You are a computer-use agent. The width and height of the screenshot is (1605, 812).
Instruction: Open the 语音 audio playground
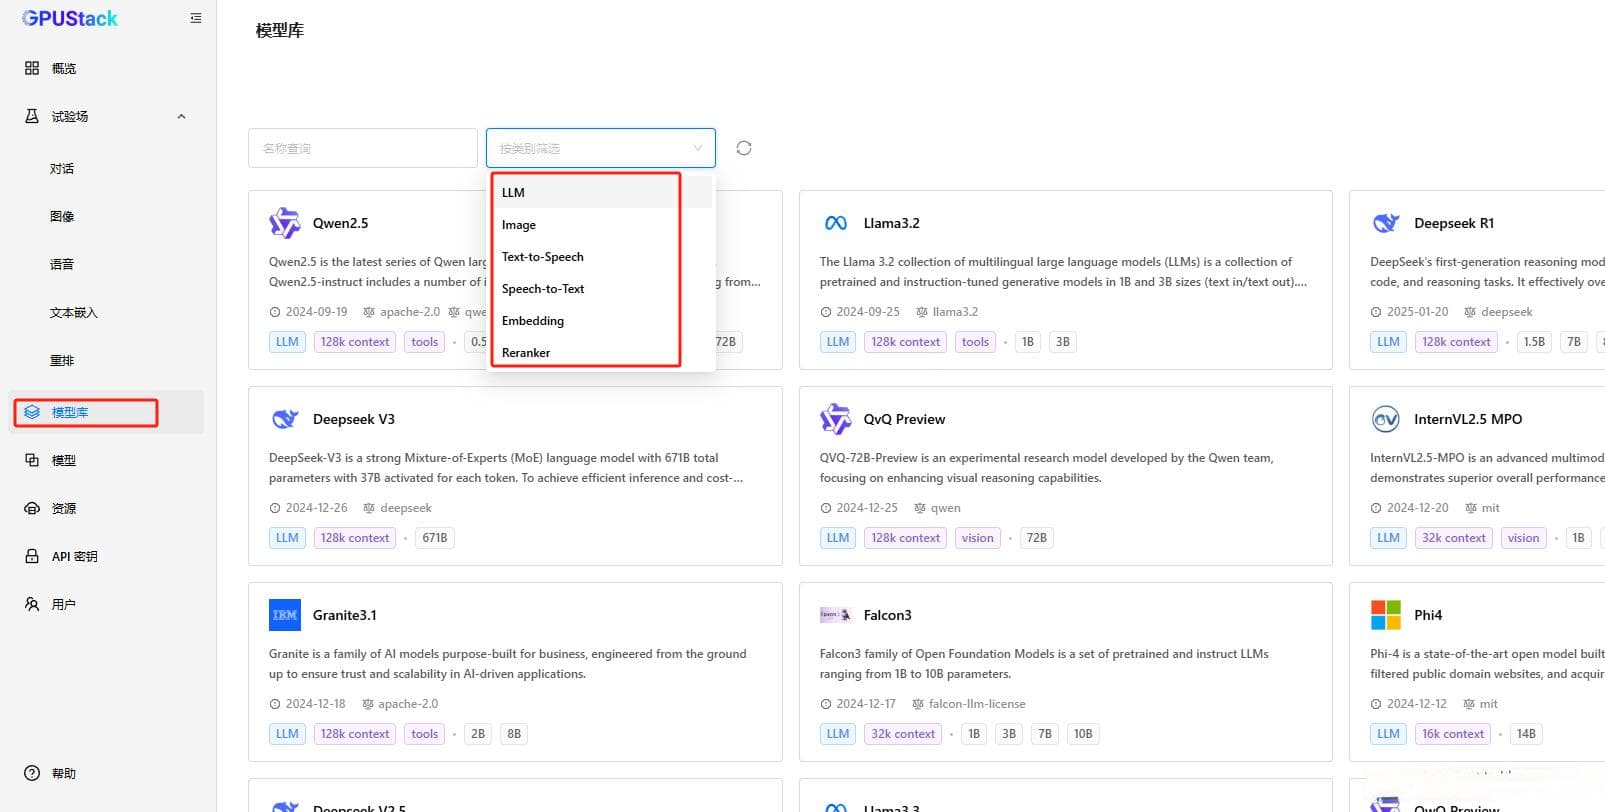(x=62, y=264)
